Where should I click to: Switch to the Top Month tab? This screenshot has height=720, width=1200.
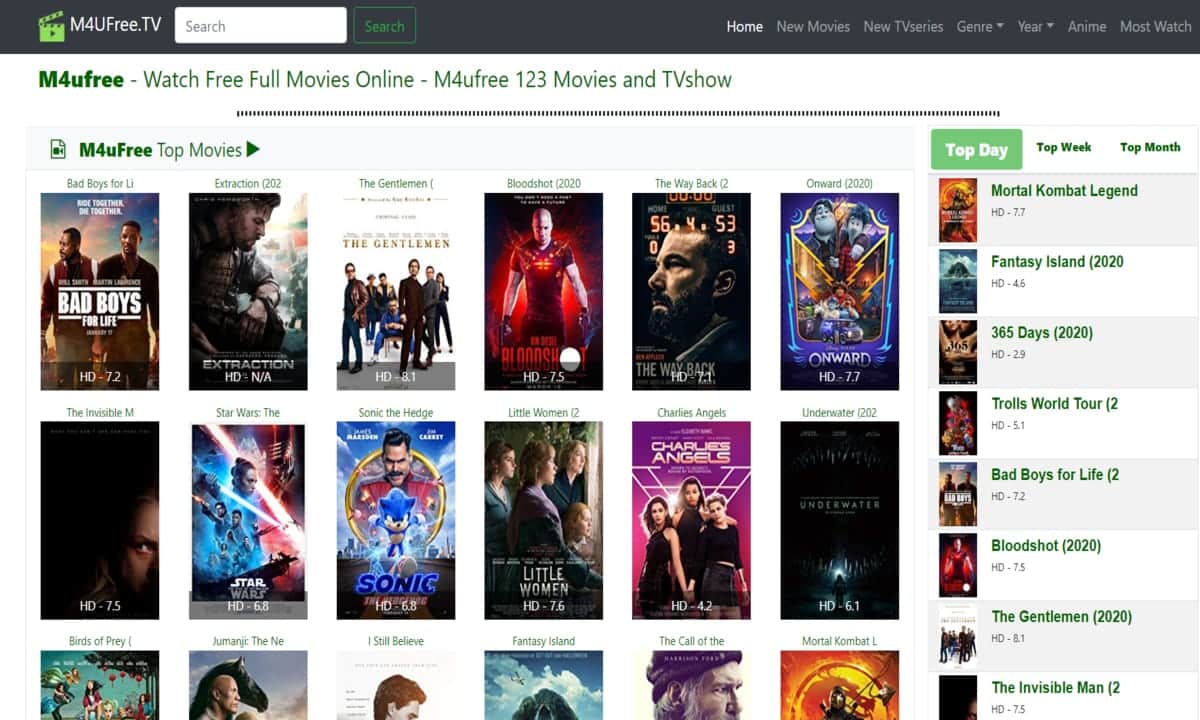pyautogui.click(x=1149, y=148)
